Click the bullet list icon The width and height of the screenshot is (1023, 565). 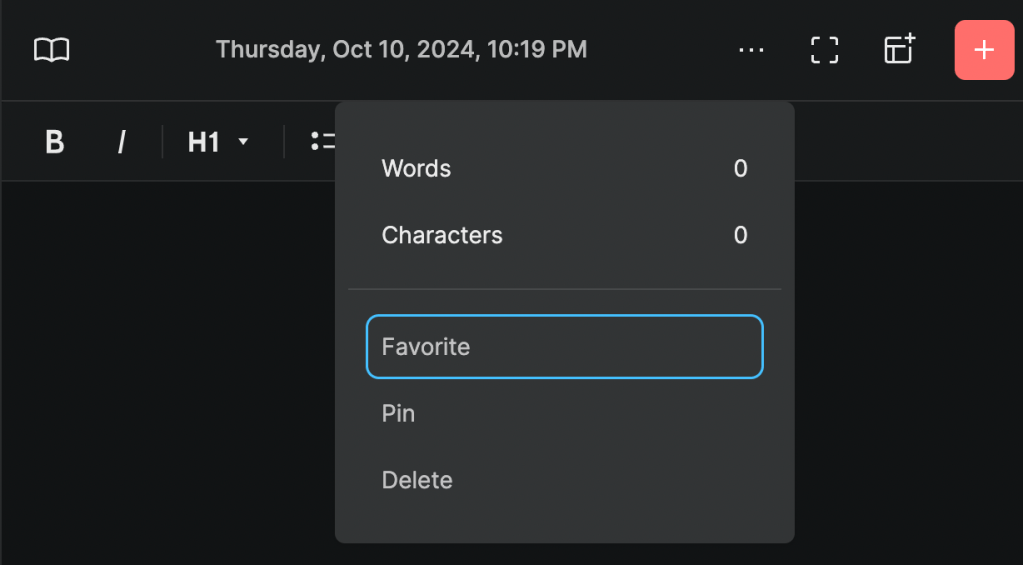[x=322, y=142]
